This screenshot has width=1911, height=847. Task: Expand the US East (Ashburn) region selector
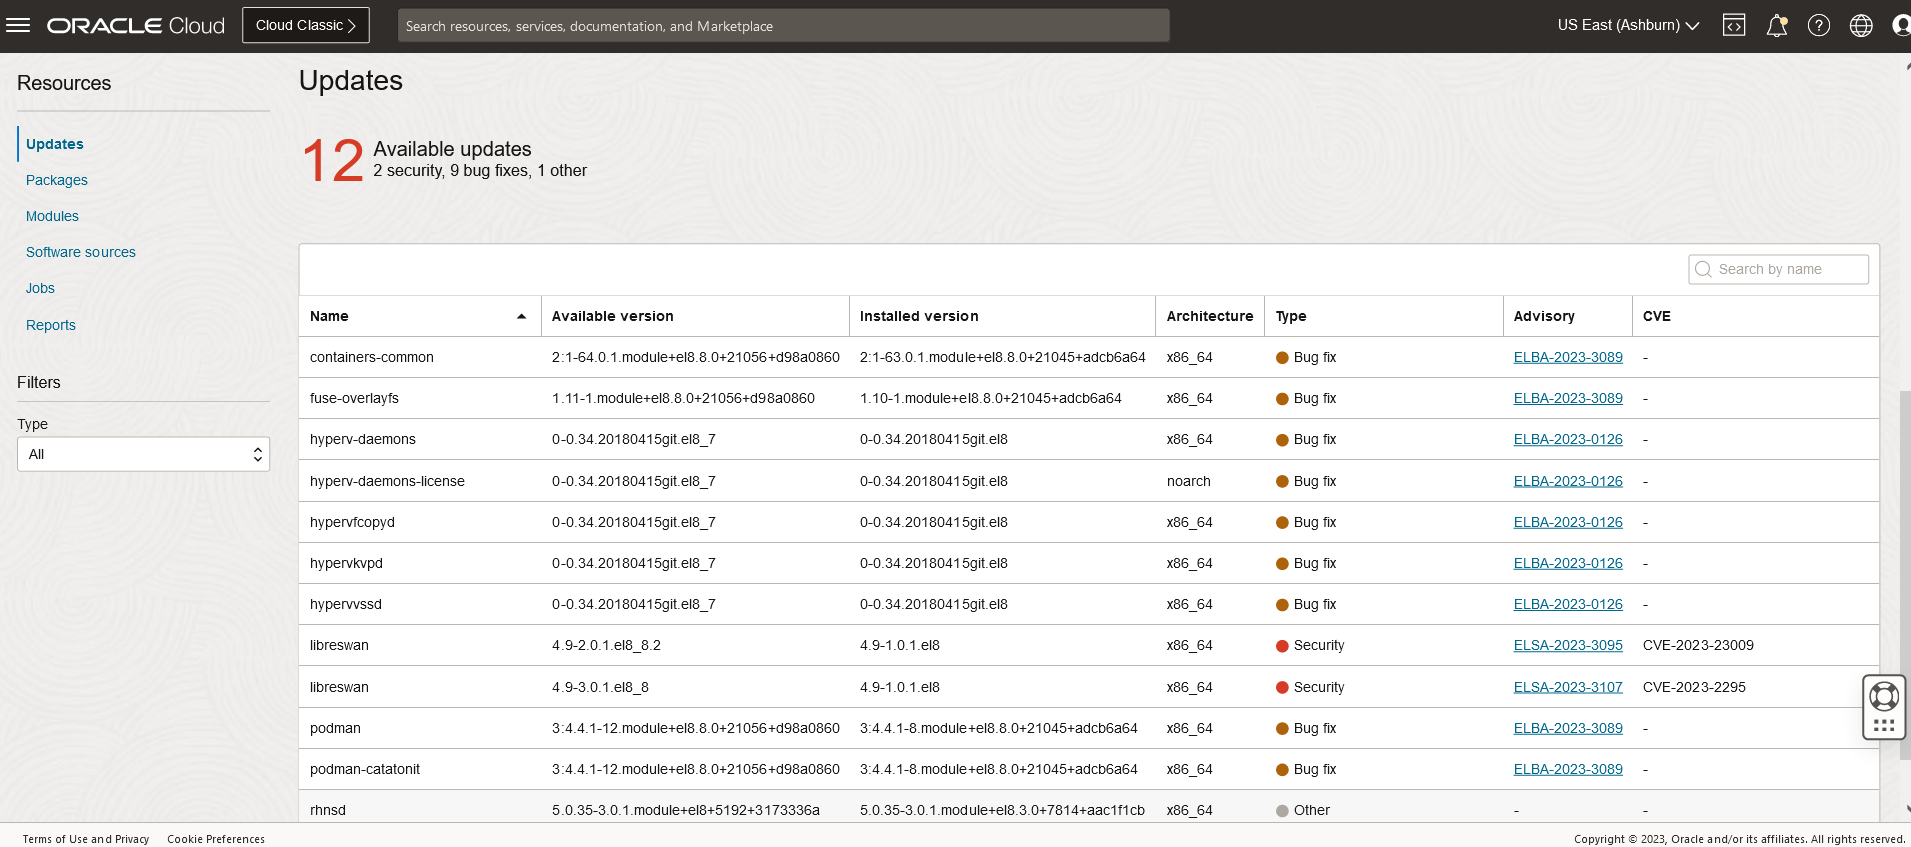(1628, 25)
